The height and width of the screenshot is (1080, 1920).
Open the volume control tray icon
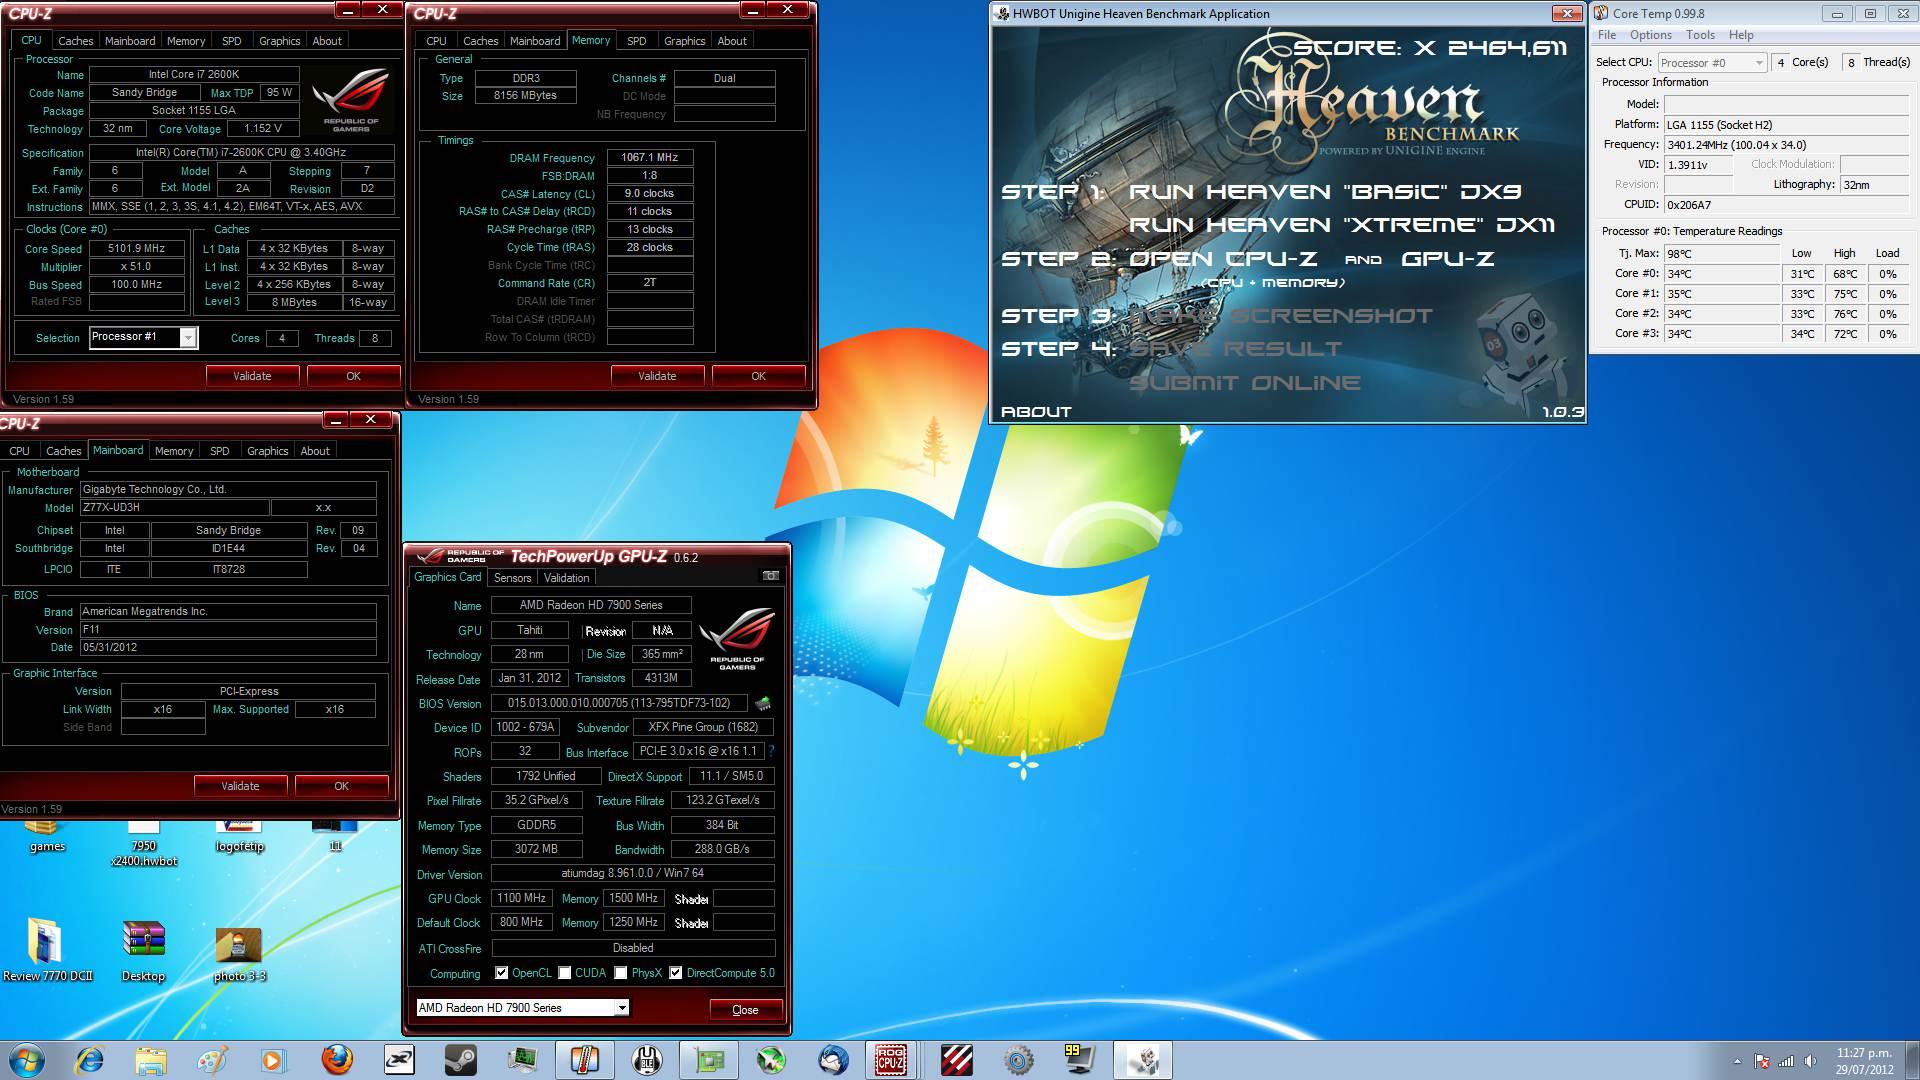point(1811,1061)
